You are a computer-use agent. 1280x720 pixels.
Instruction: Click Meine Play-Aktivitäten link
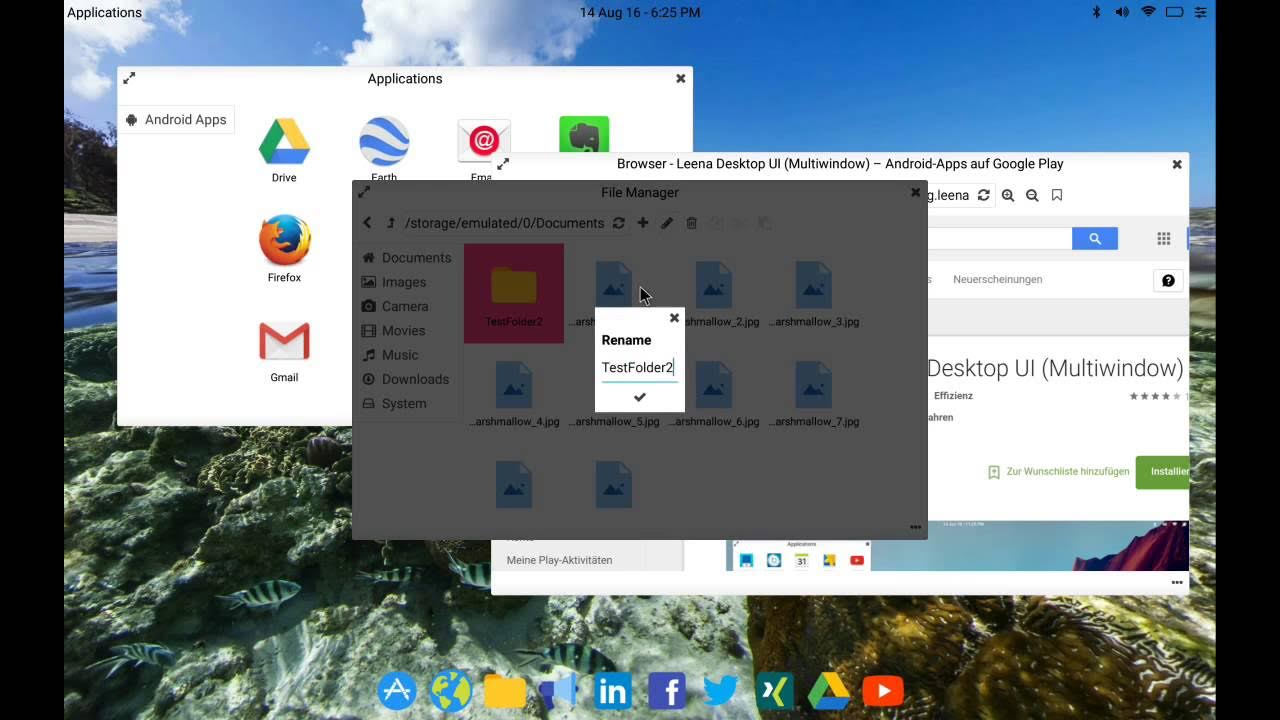[559, 560]
